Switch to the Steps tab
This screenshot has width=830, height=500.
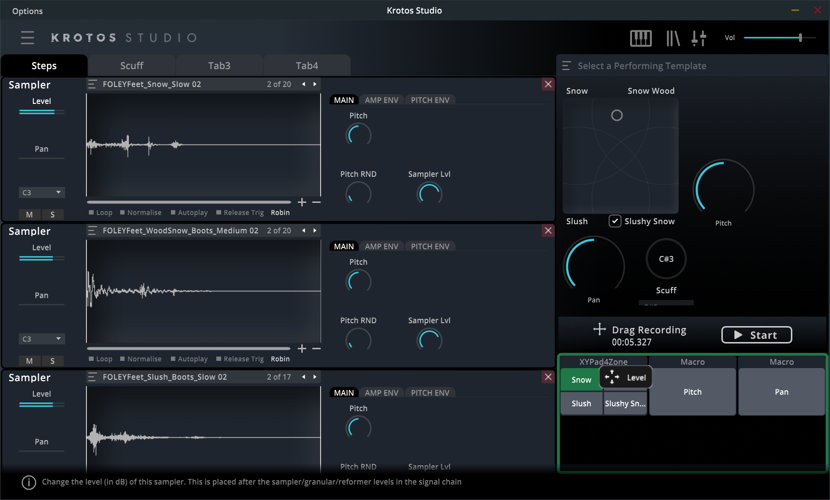(x=44, y=66)
